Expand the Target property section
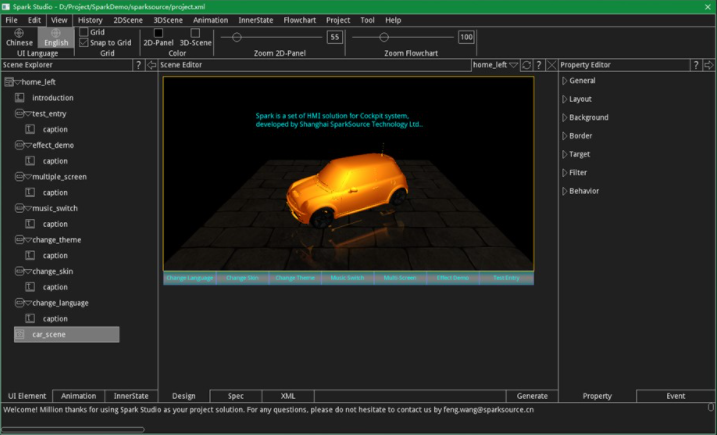The width and height of the screenshot is (717, 435). 565,154
